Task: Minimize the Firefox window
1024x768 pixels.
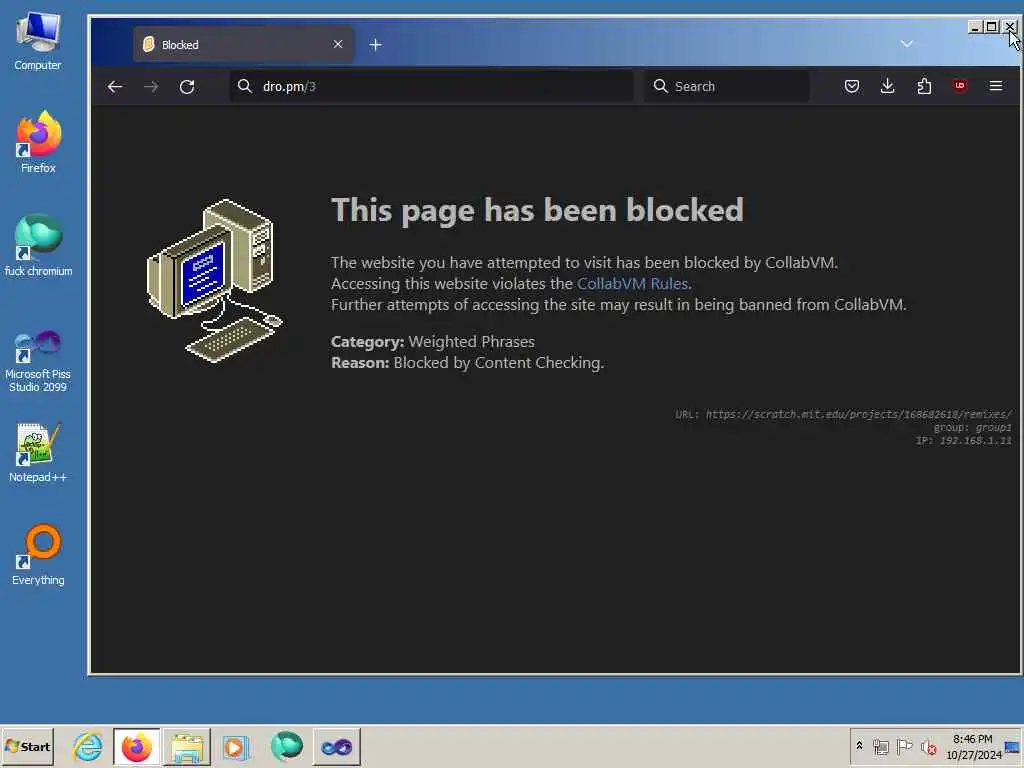Action: (x=975, y=27)
